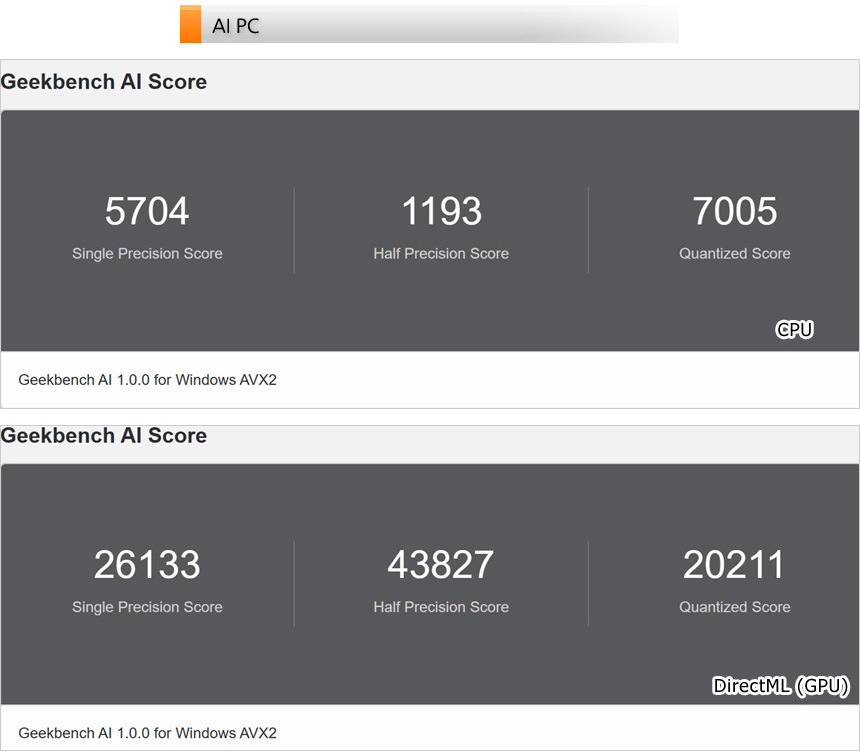Click Geekbench AI 1.0.0 footer in GPU panel
This screenshot has width=860, height=754.
148,733
